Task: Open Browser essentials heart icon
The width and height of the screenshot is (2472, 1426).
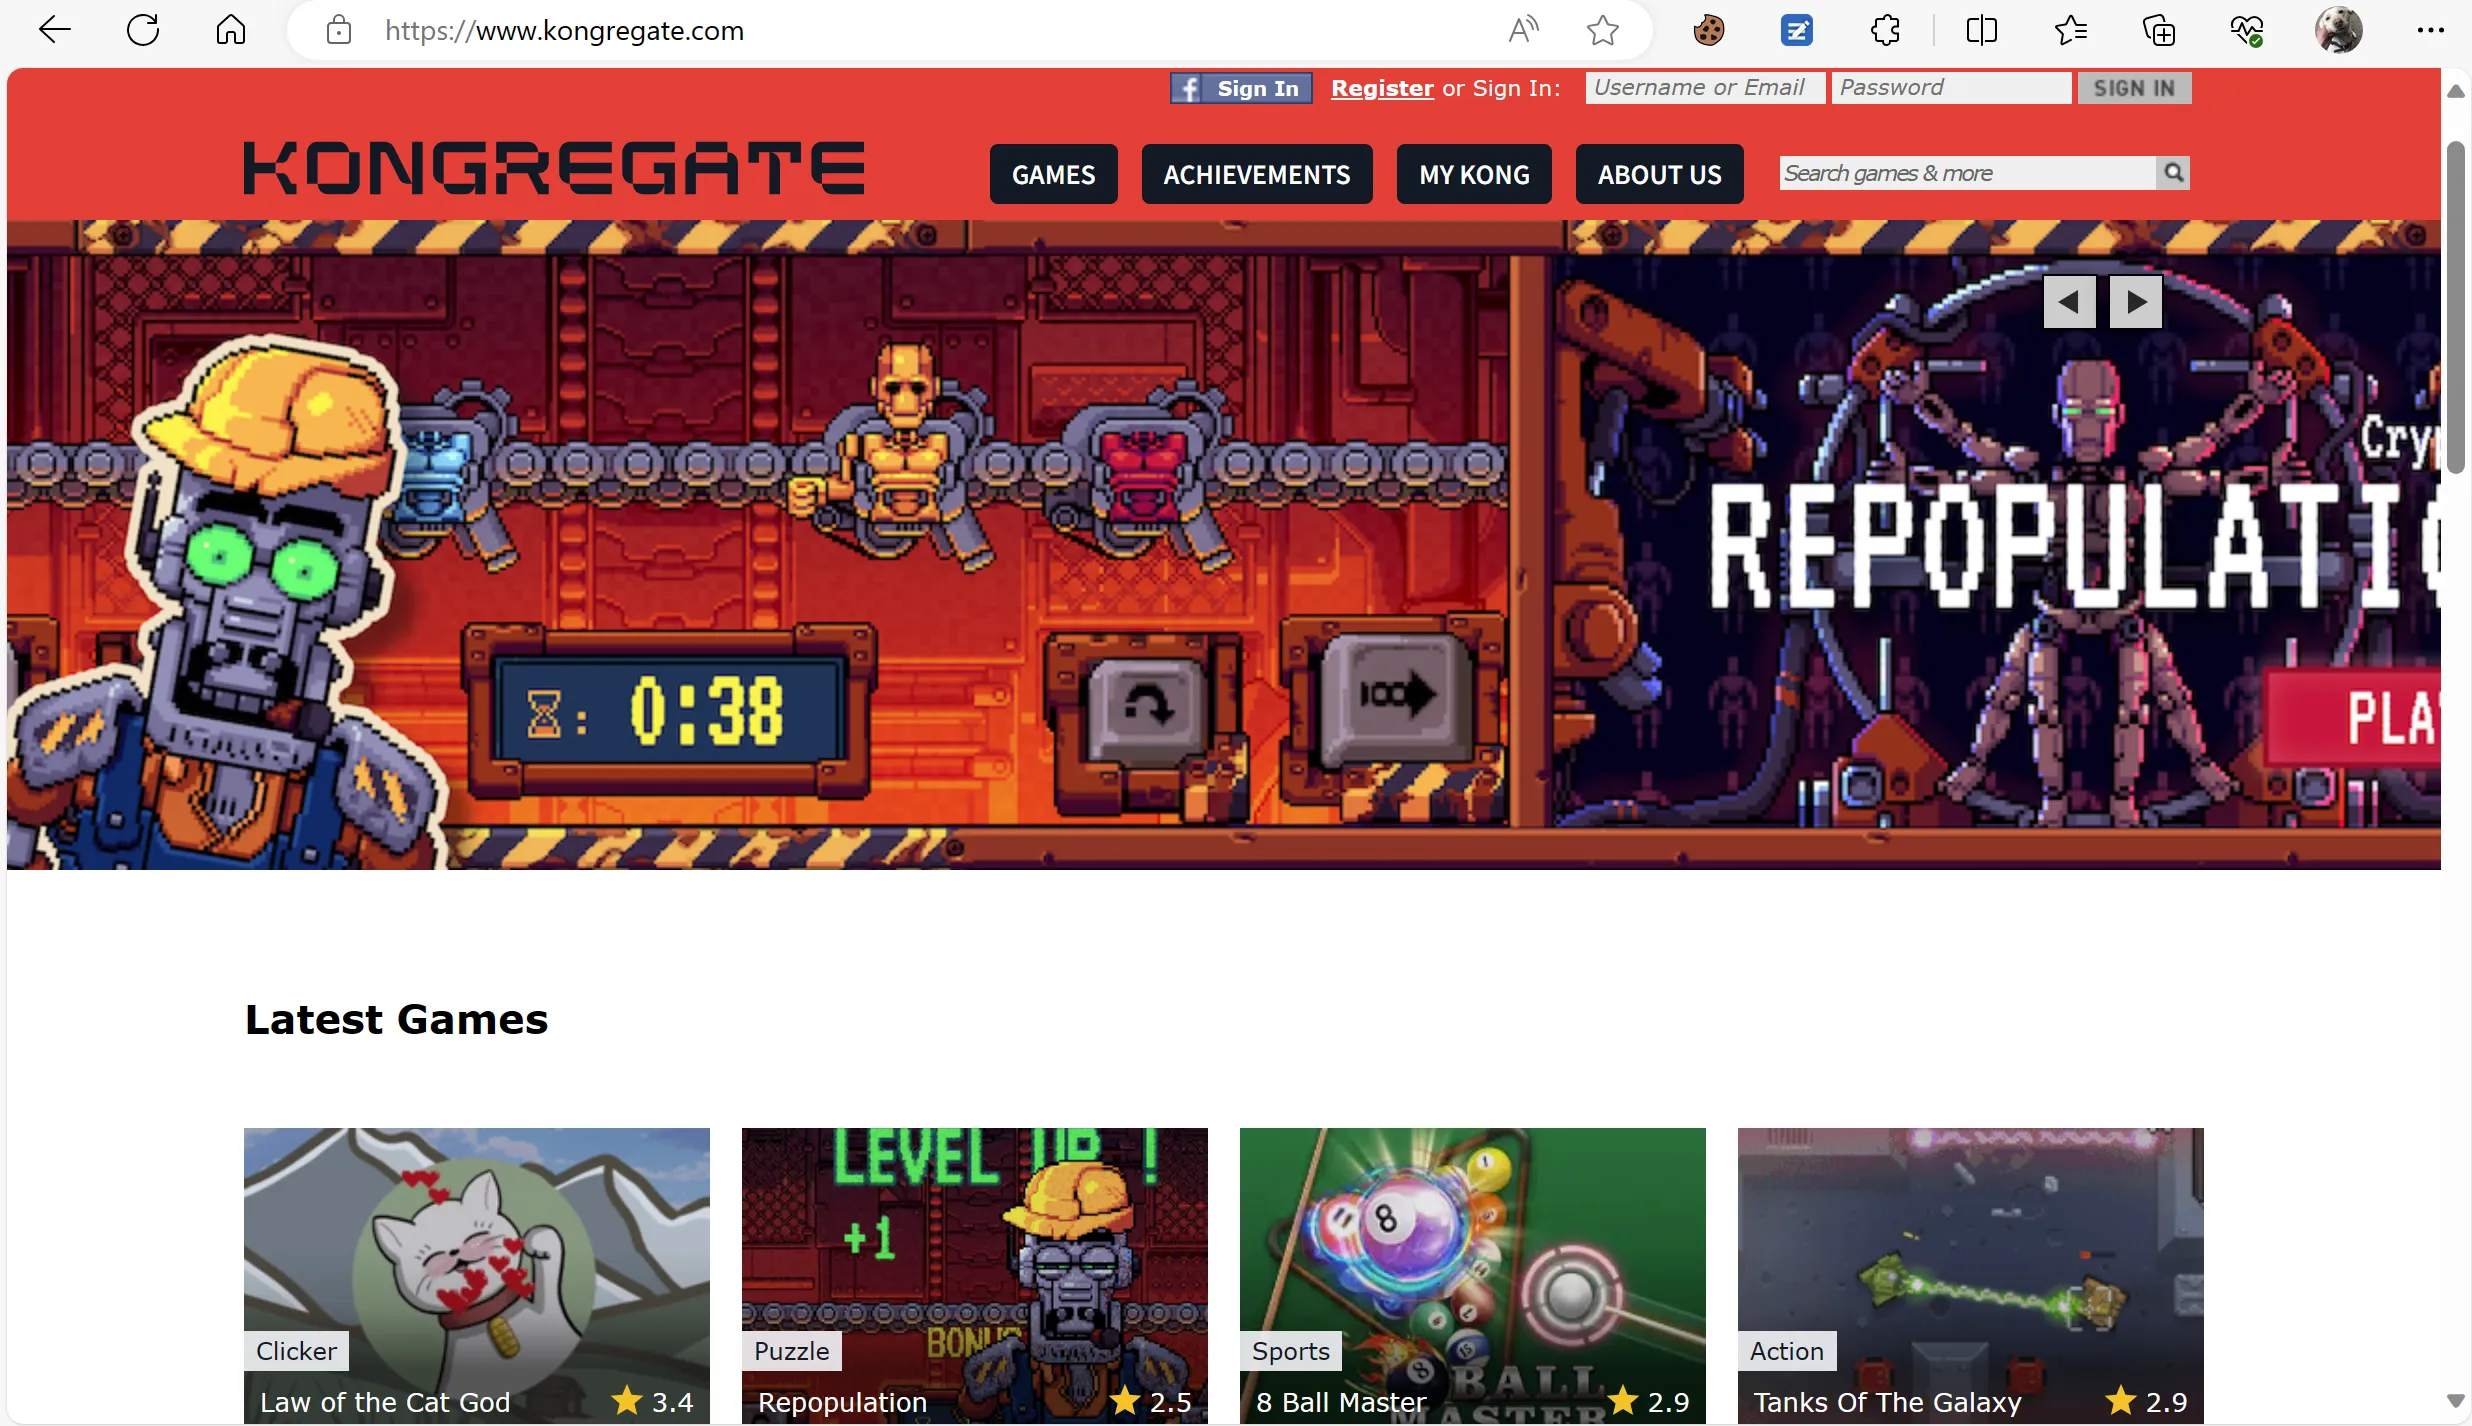Action: (2247, 30)
